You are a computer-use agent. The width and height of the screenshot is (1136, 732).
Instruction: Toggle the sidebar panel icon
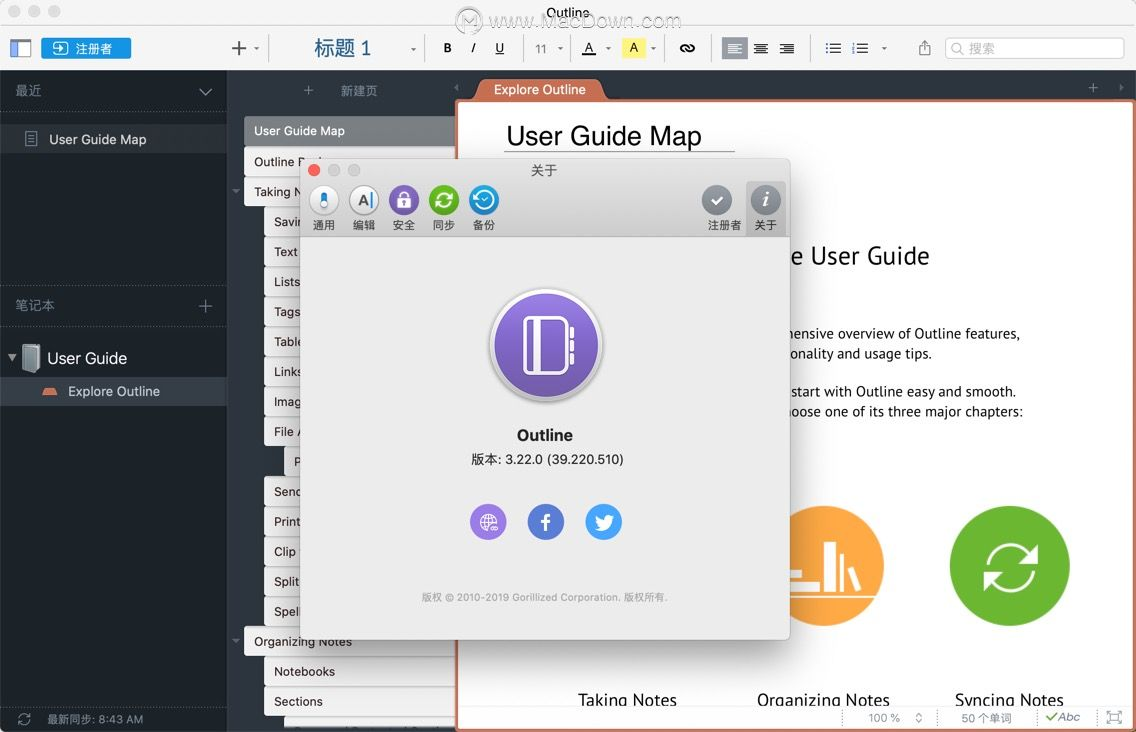20,49
